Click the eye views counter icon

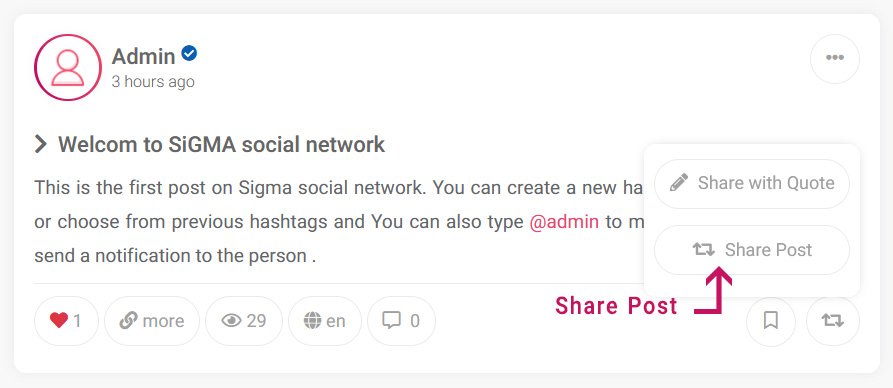pos(231,321)
